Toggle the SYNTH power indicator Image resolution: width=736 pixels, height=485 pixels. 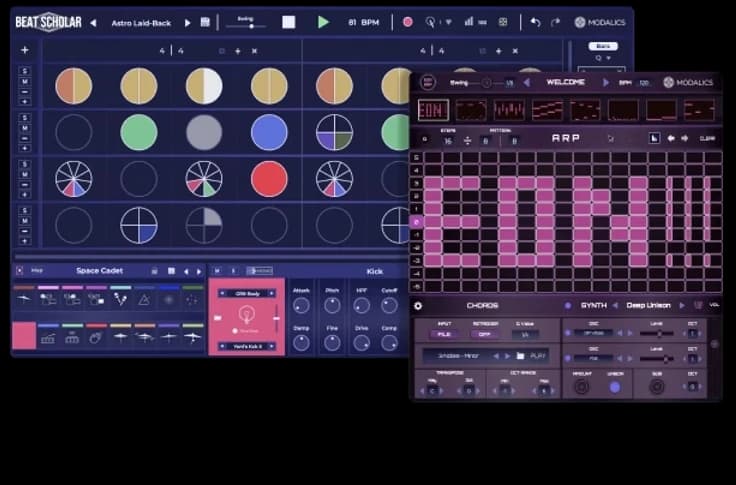click(x=567, y=306)
